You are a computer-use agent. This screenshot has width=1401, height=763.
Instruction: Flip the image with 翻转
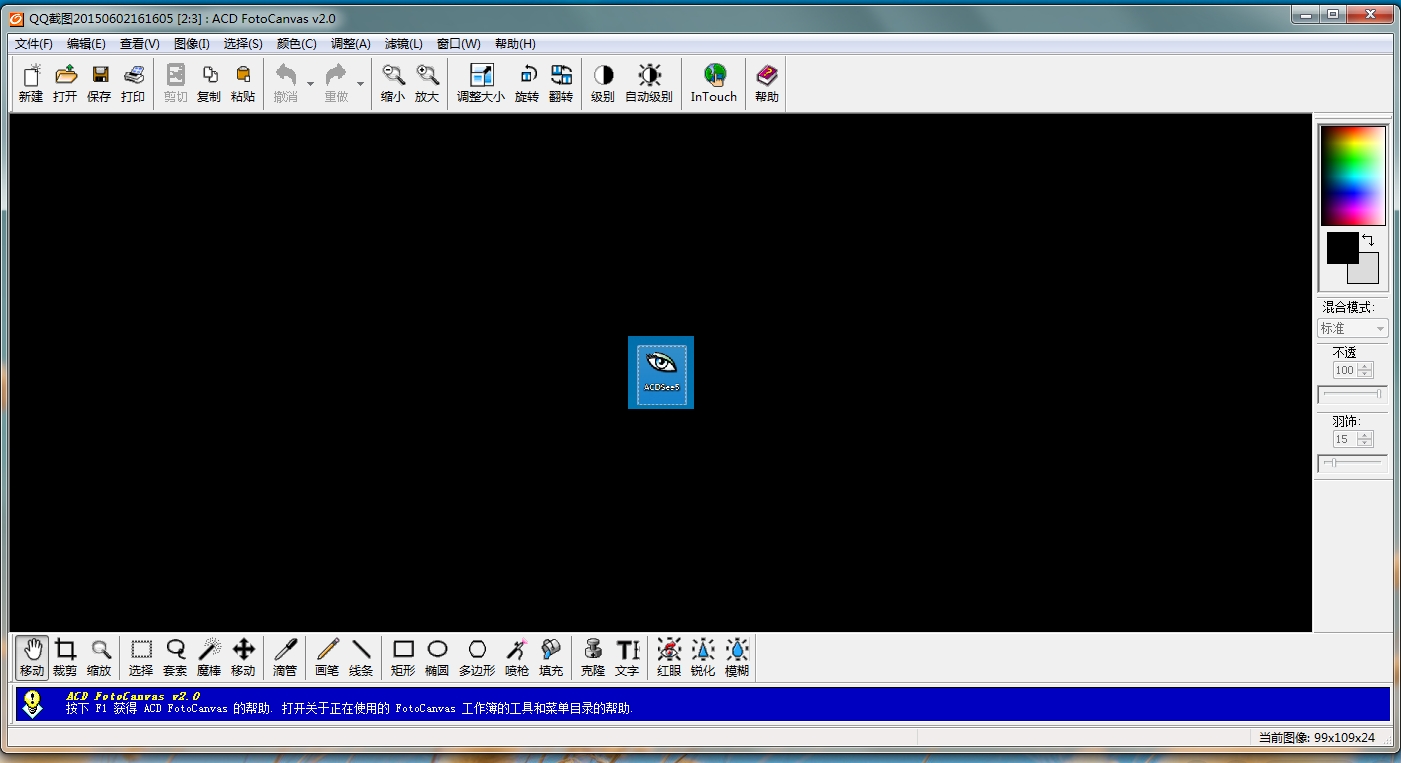coord(561,83)
